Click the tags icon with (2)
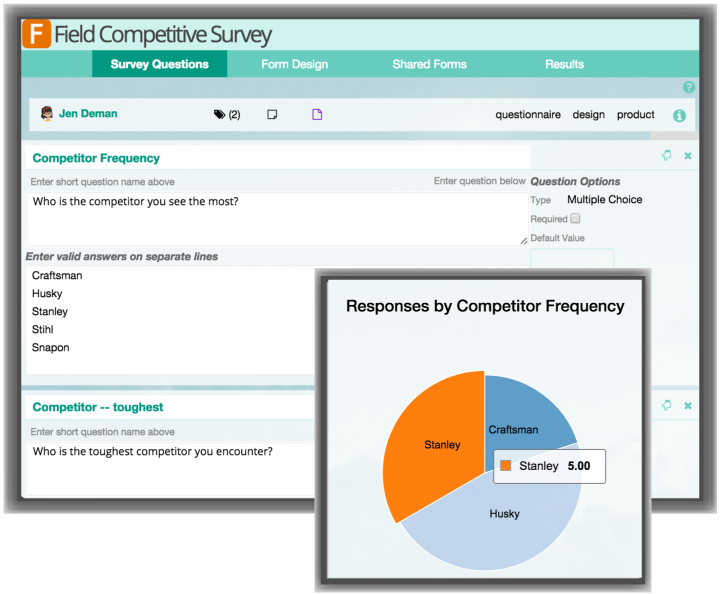Image resolution: width=720 pixels, height=594 pixels. (227, 114)
